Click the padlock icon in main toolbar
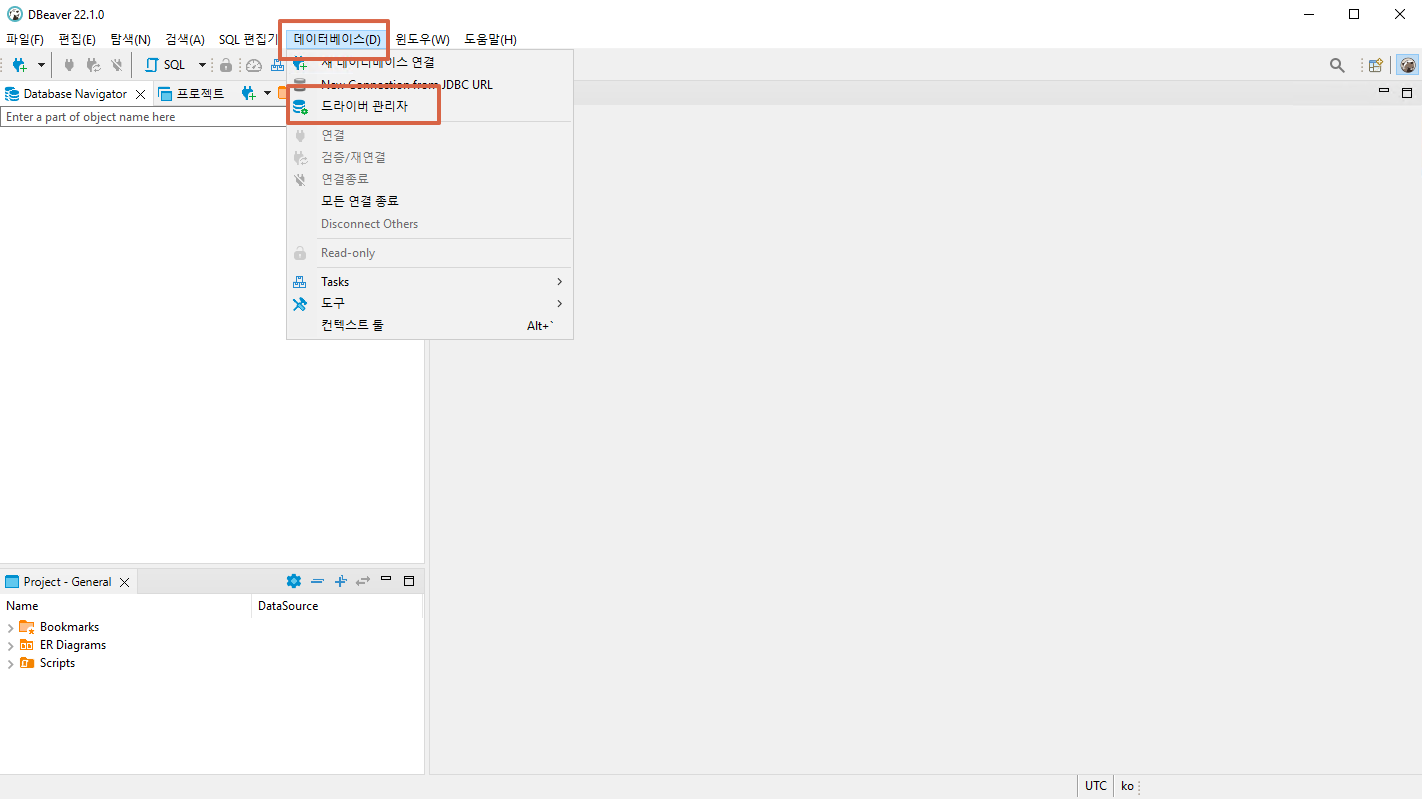Image resolution: width=1422 pixels, height=799 pixels. click(226, 65)
